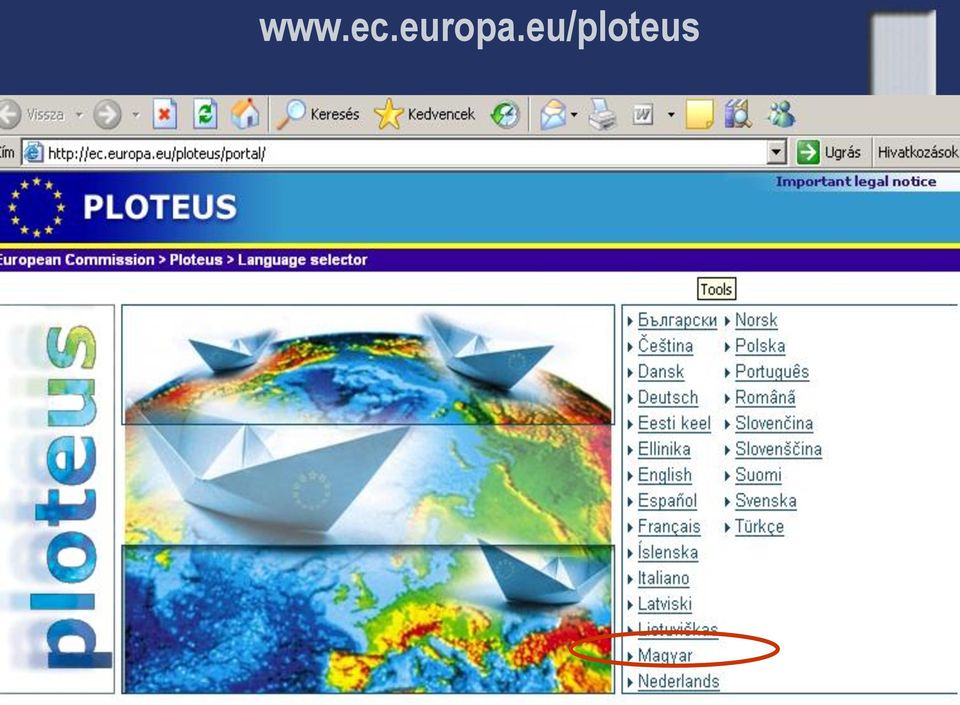This screenshot has height=705, width=960.
Task: Click the Research books icon
Action: click(x=738, y=114)
